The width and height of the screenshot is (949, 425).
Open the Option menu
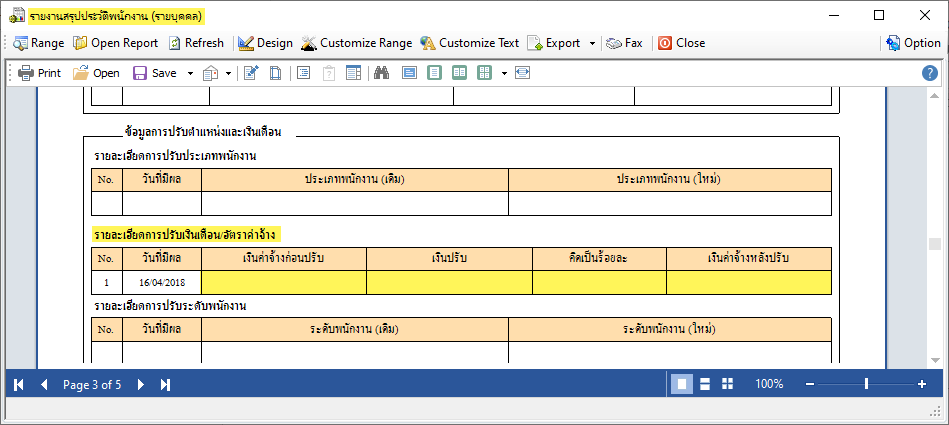913,43
